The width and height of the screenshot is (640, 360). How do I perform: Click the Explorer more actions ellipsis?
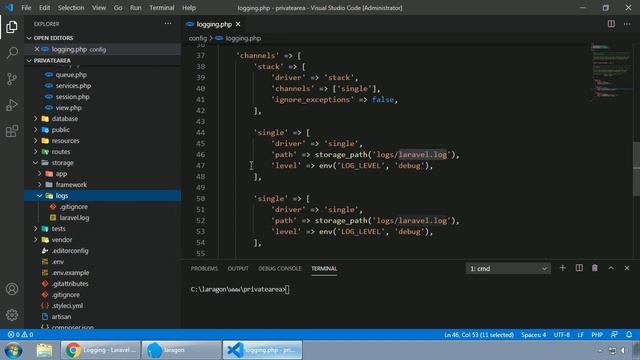click(168, 24)
